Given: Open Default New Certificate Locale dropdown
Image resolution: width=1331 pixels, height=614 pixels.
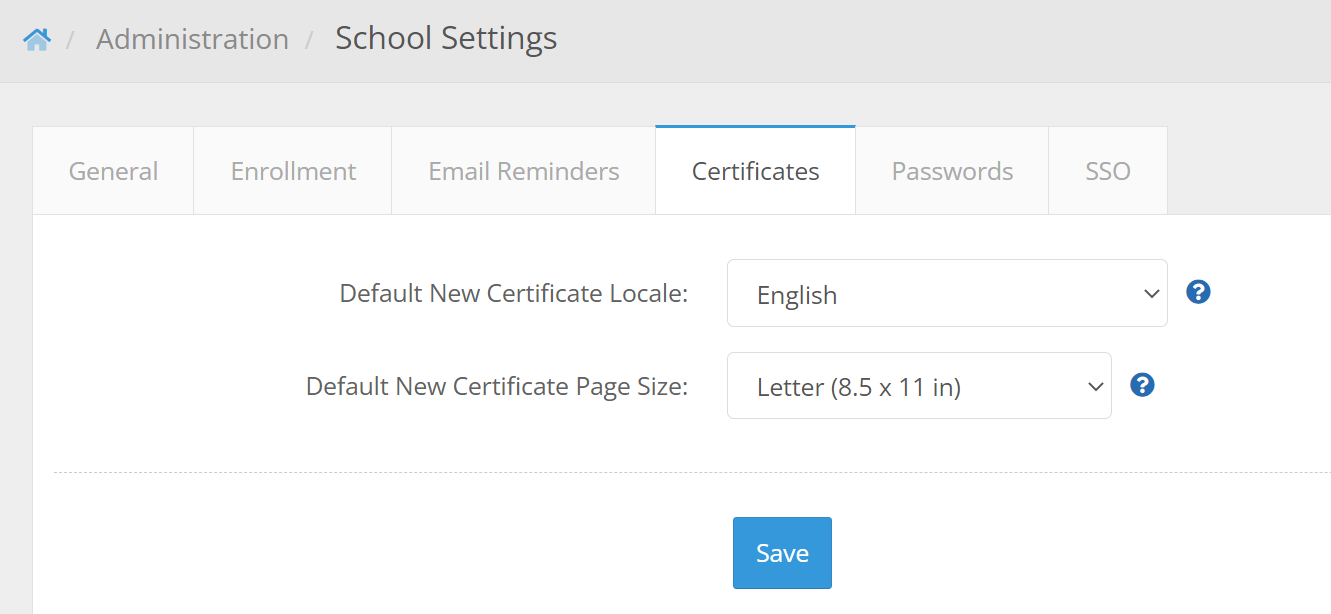Looking at the screenshot, I should pos(947,293).
